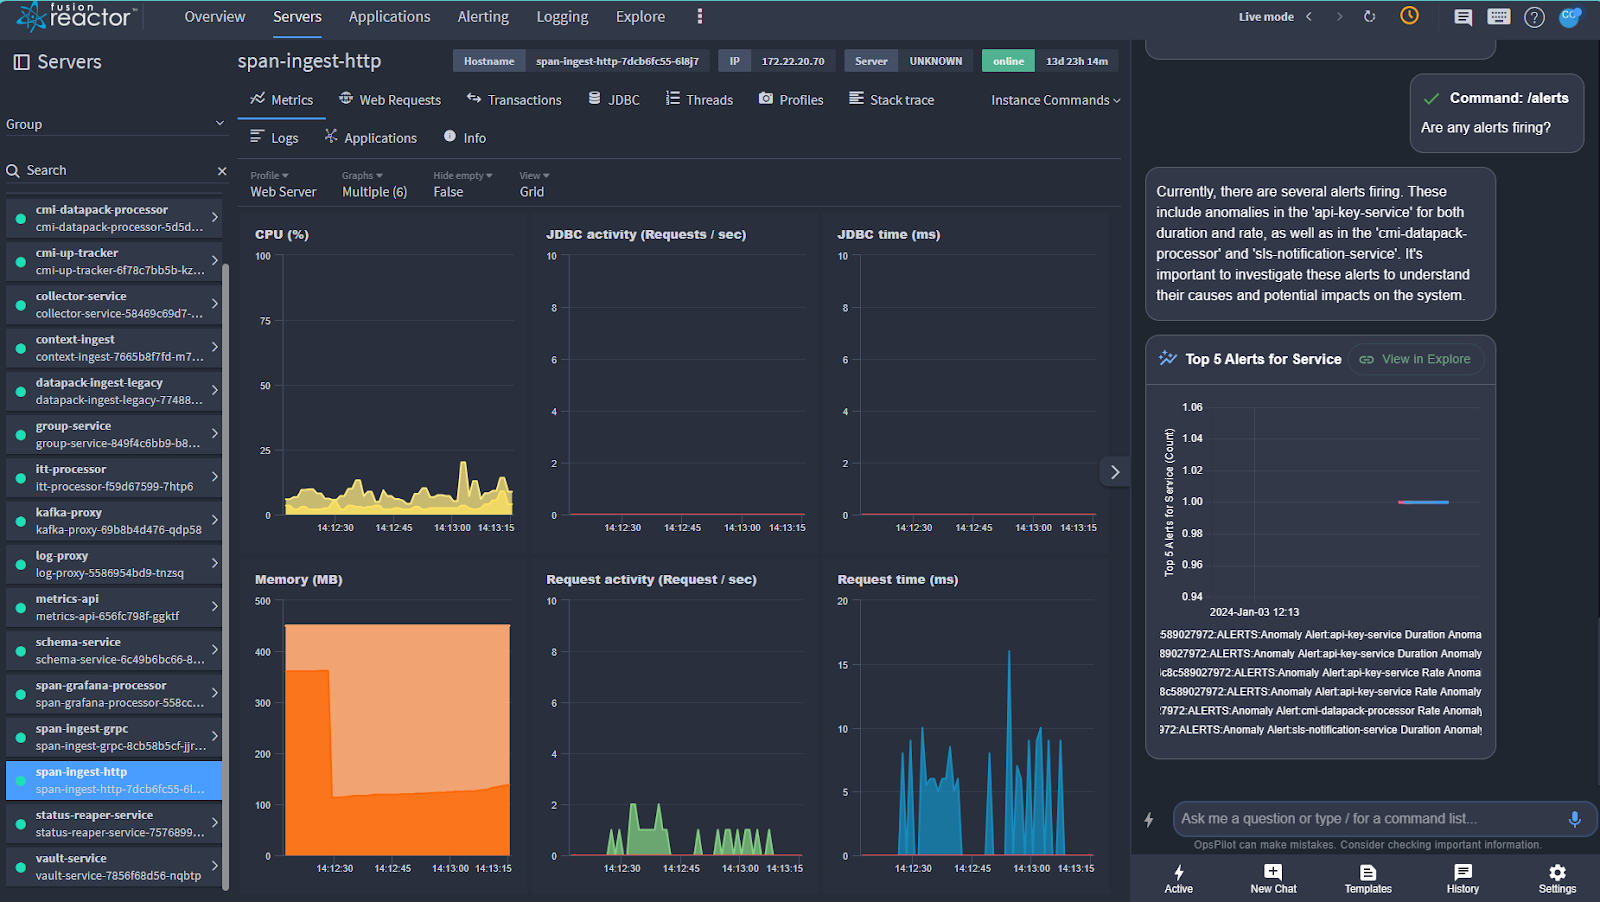This screenshot has height=902, width=1600.
Task: Switch to the Threads tab
Action: click(699, 100)
